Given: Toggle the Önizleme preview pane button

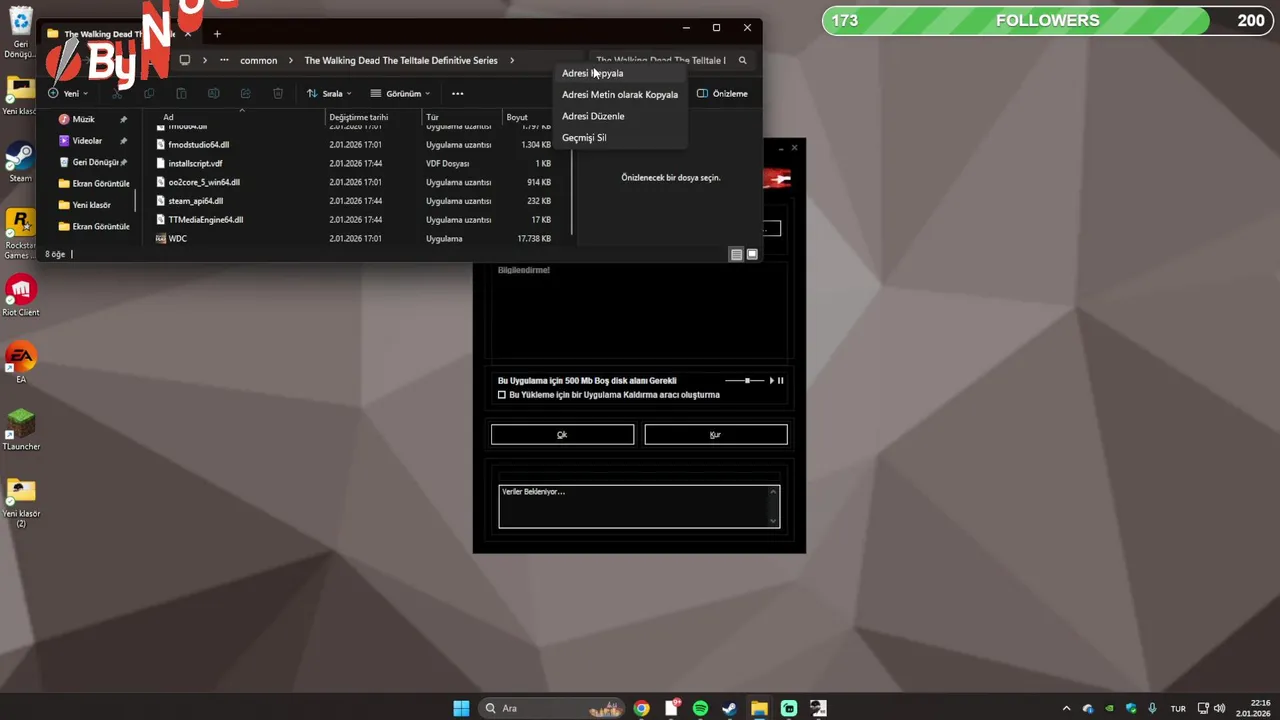Looking at the screenshot, I should click(722, 93).
